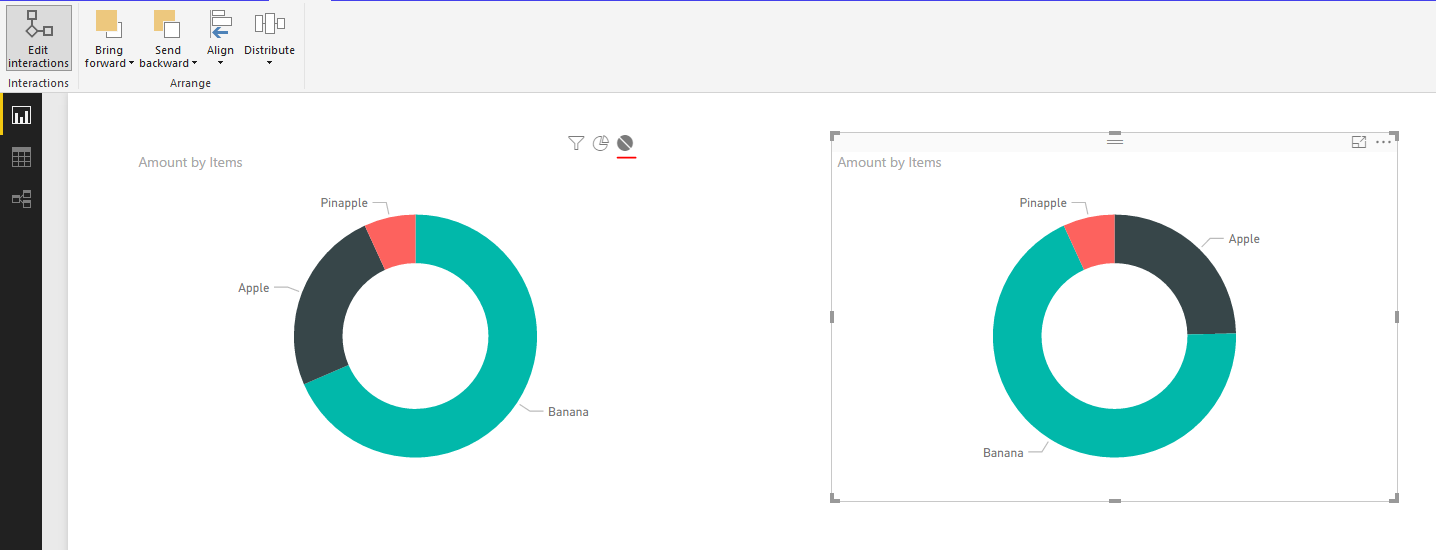Open the Distribute dropdown
Viewport: 1436px width, 550px height.
[x=269, y=39]
